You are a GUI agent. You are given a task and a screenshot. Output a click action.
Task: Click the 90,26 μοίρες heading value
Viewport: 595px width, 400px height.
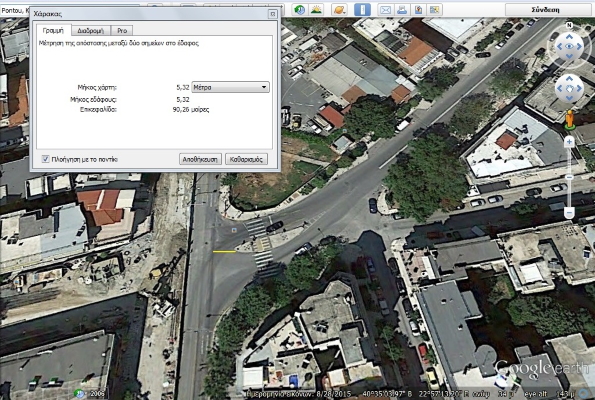pos(190,110)
